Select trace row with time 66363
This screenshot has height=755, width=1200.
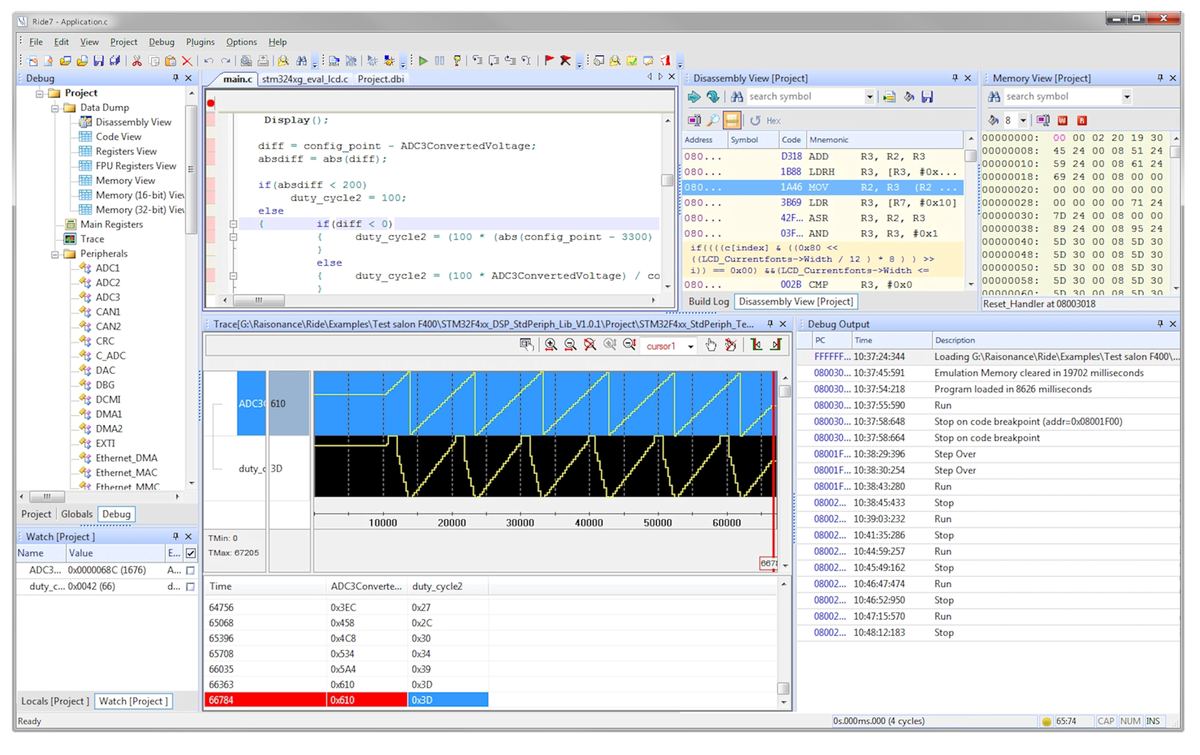[345, 684]
